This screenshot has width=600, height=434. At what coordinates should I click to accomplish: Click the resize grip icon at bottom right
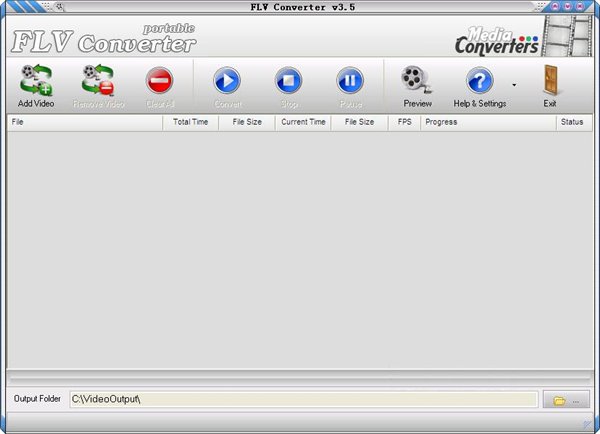587,424
